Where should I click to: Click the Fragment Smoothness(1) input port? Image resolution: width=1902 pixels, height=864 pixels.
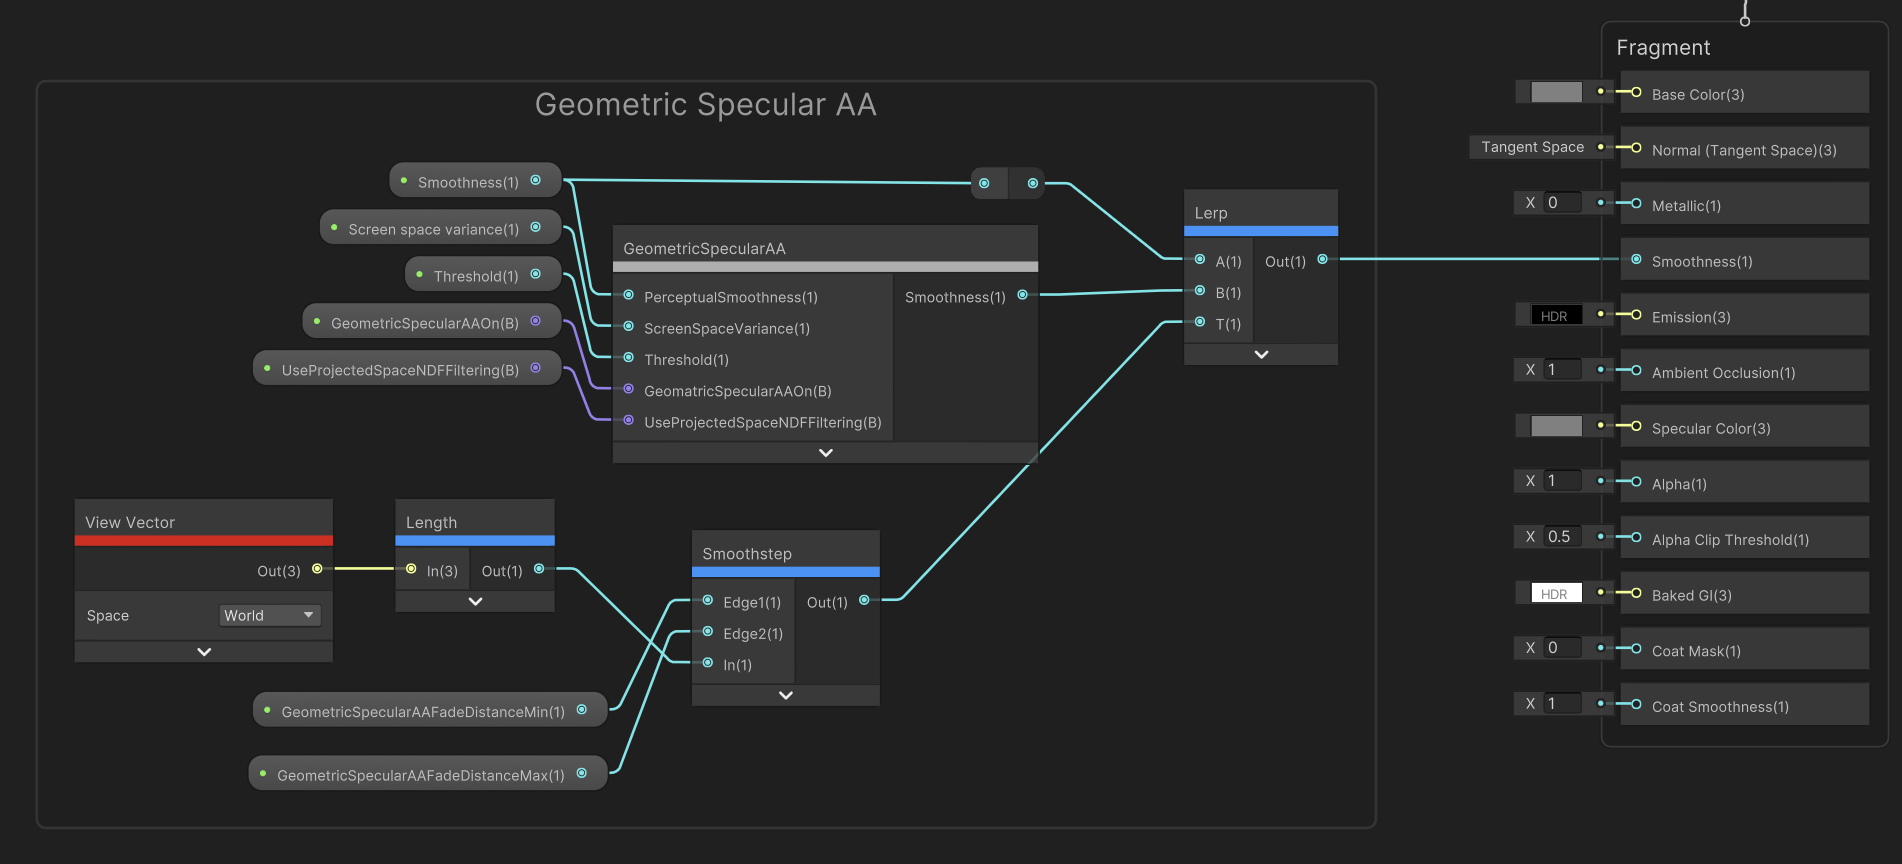pyautogui.click(x=1636, y=260)
